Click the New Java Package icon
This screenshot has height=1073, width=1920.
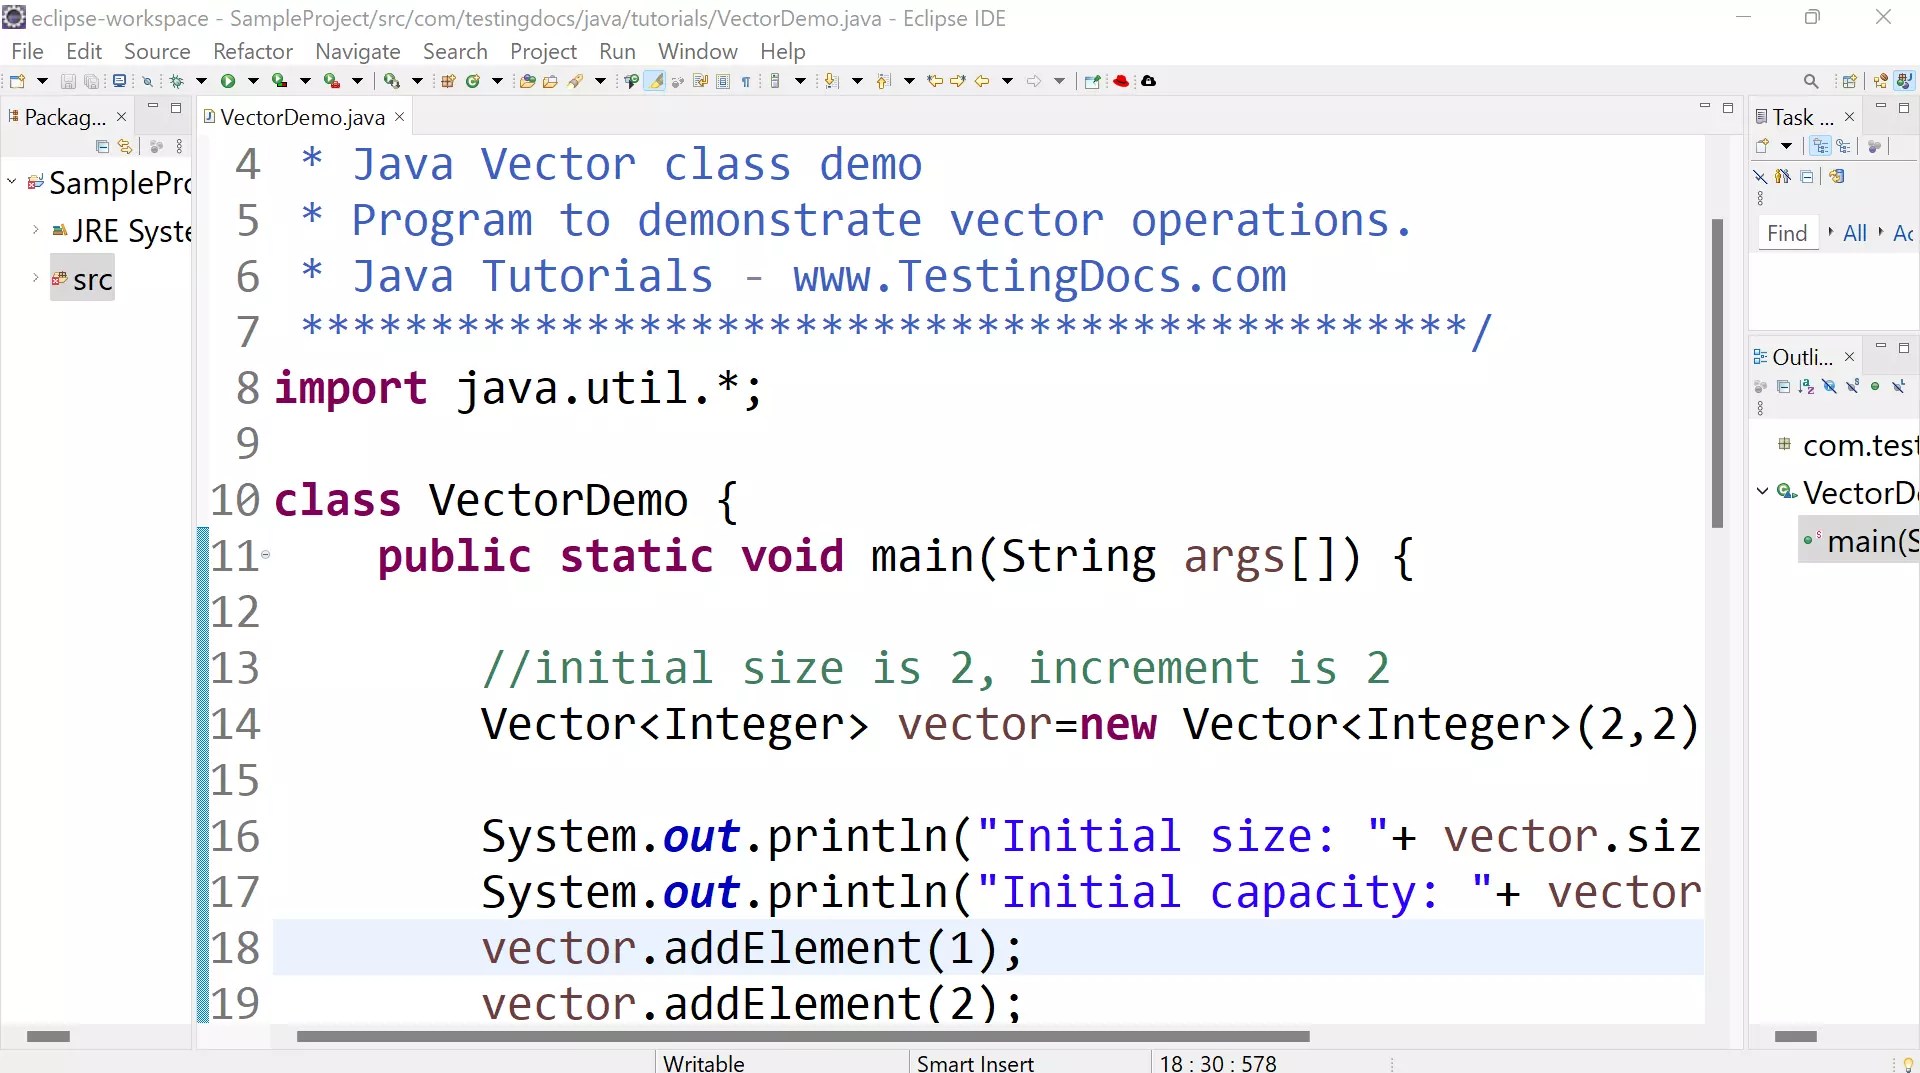click(448, 81)
